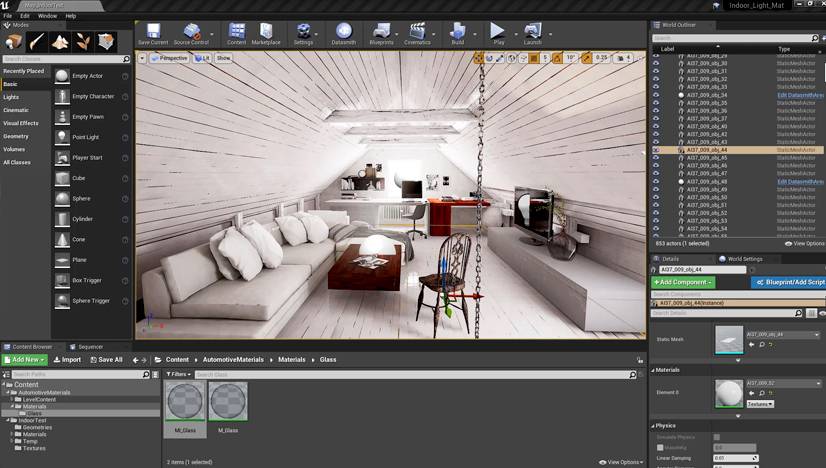Select the Place mode icon
This screenshot has width=826, height=468.
(x=14, y=42)
